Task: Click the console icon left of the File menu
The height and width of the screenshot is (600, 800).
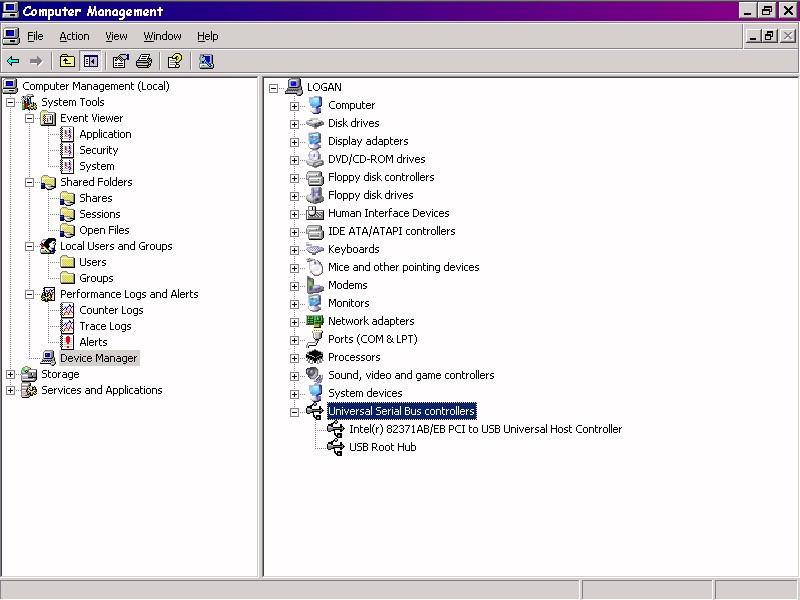Action: pos(11,36)
